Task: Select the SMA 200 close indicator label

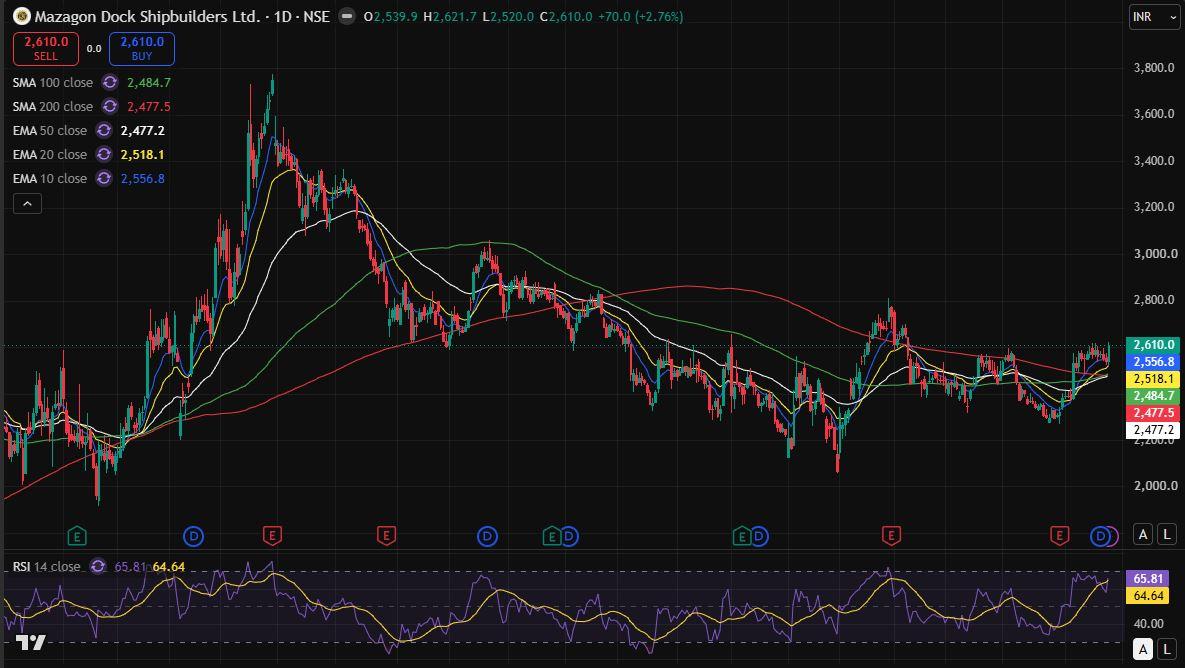Action: [x=53, y=107]
